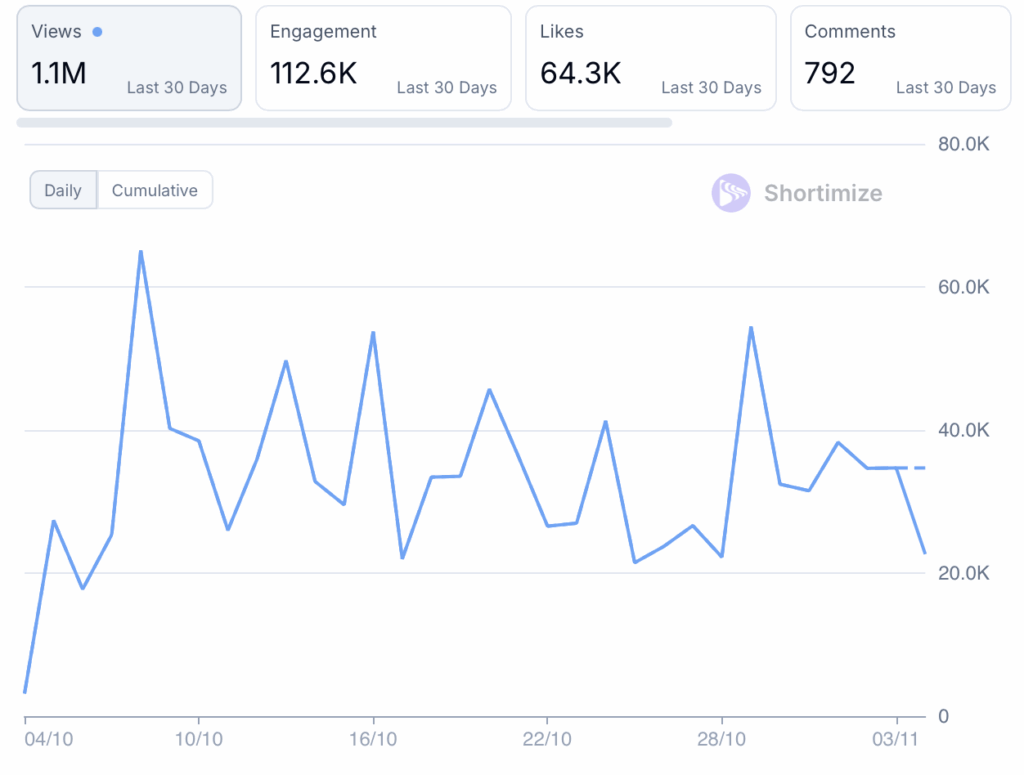The image size is (1024, 775).
Task: Click the 1.1M views value
Action: (x=59, y=73)
